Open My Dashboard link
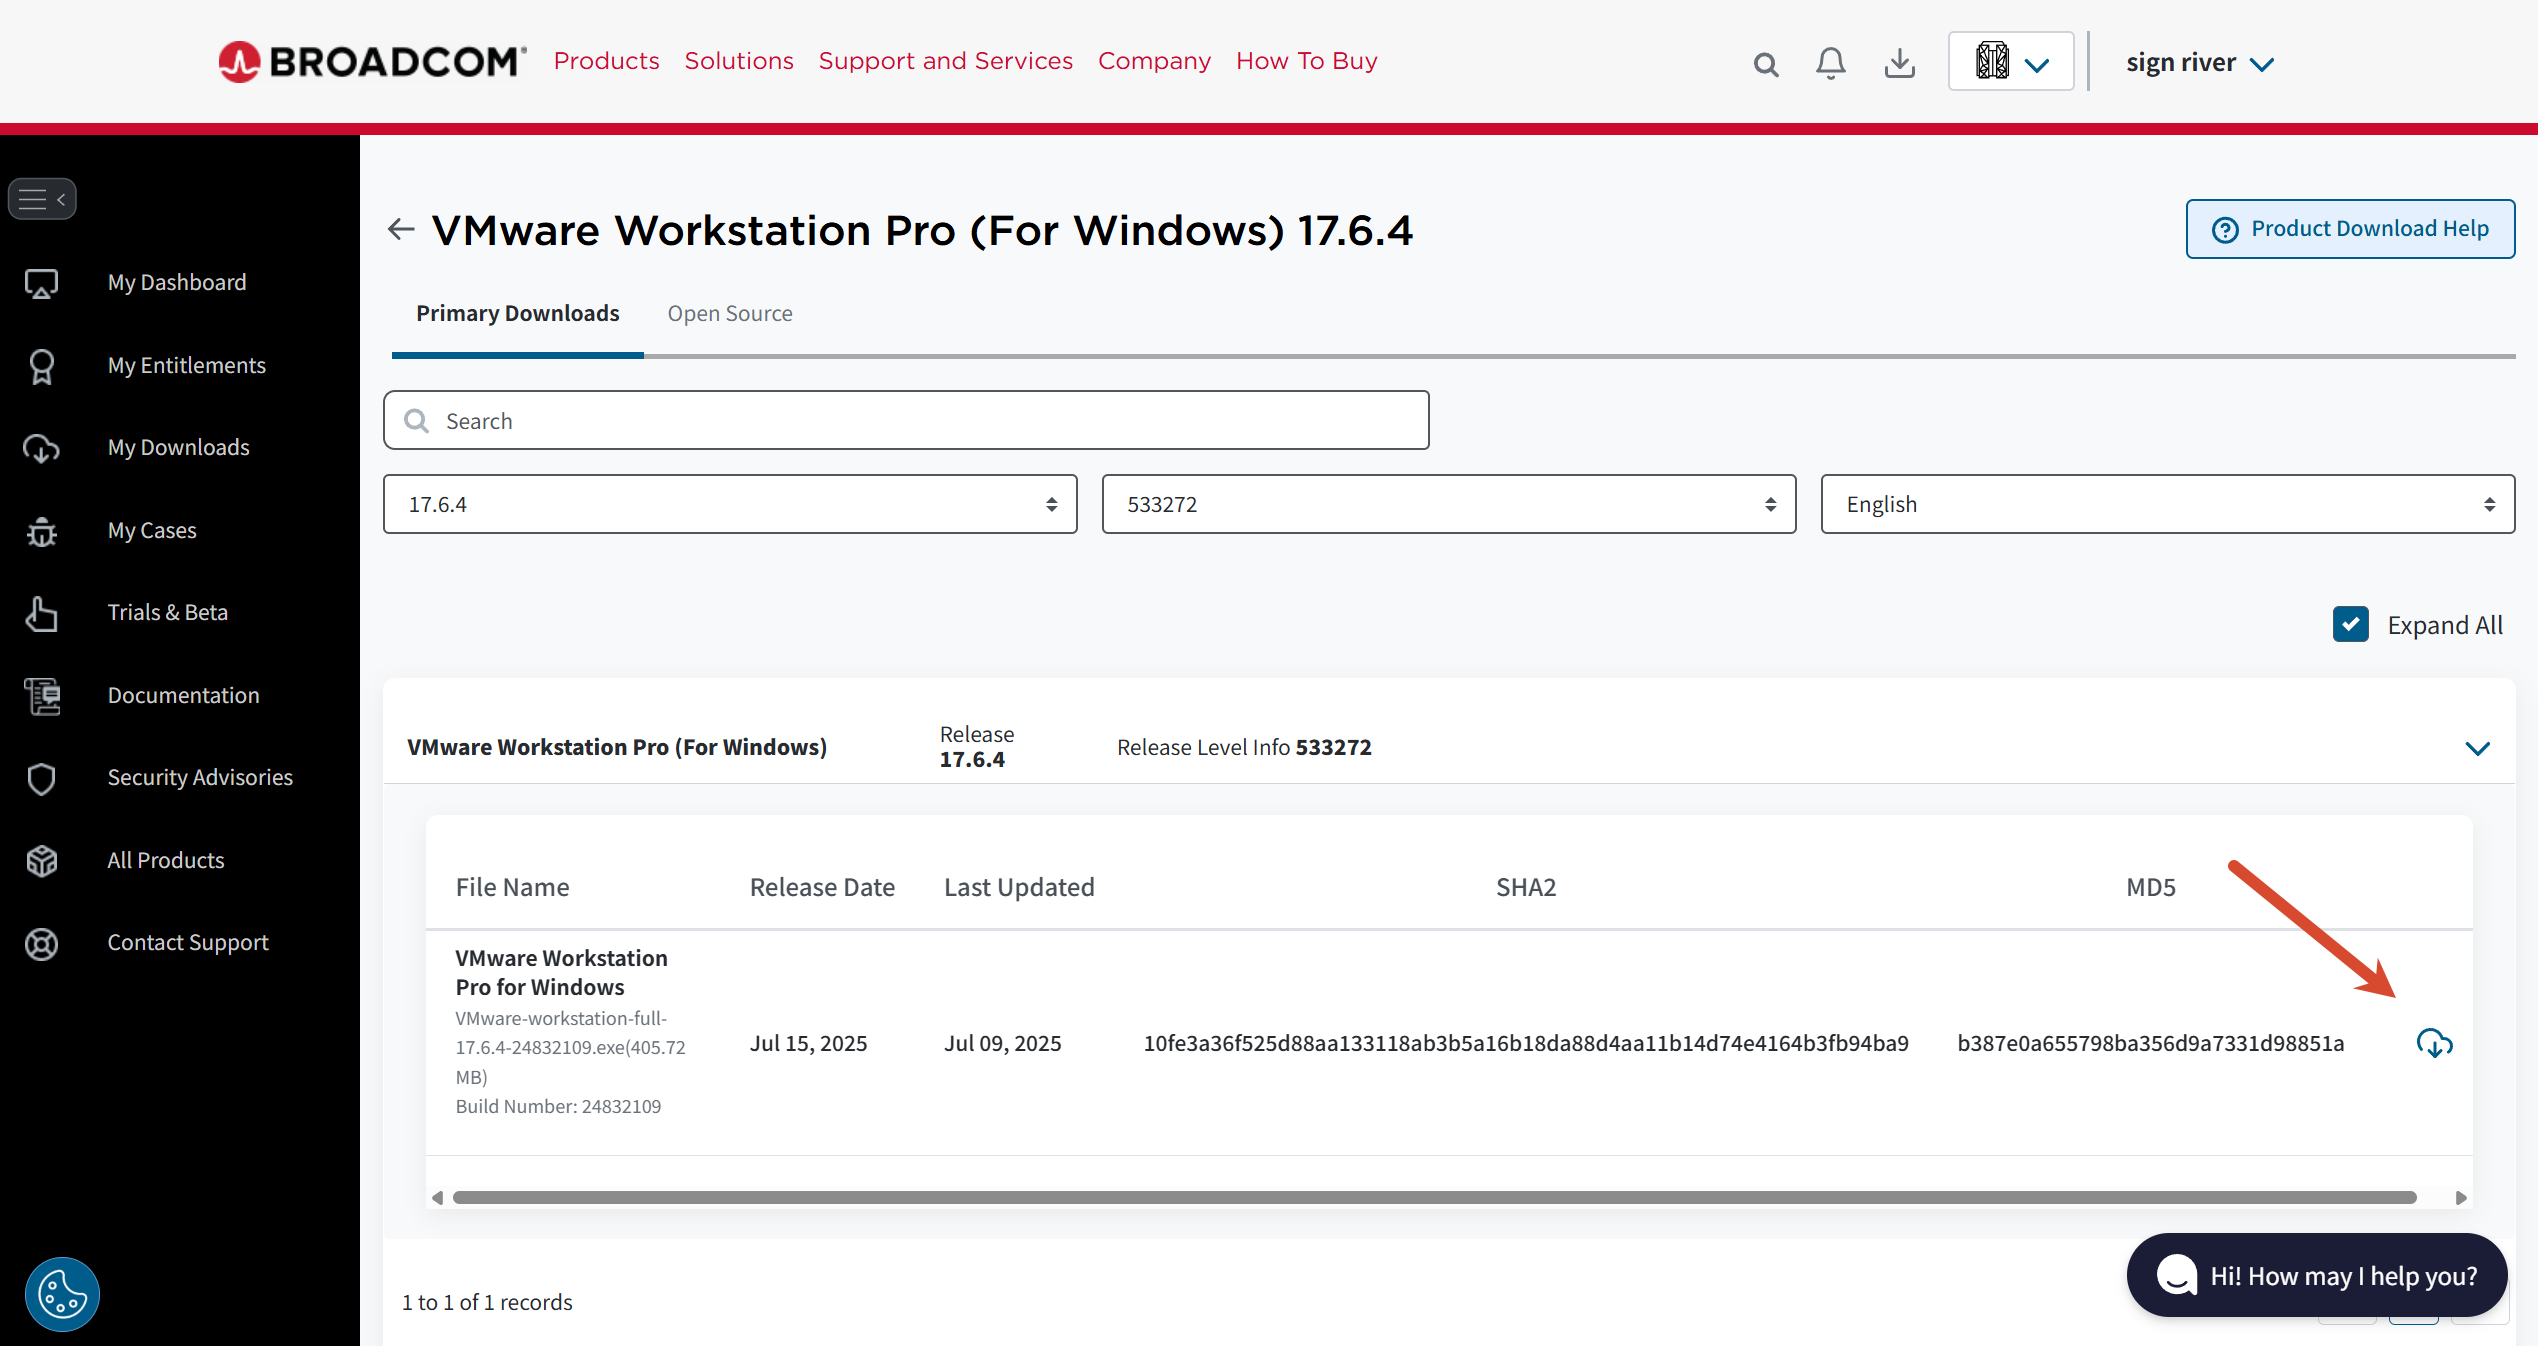Screen dimensions: 2538x1346 [x=177, y=283]
